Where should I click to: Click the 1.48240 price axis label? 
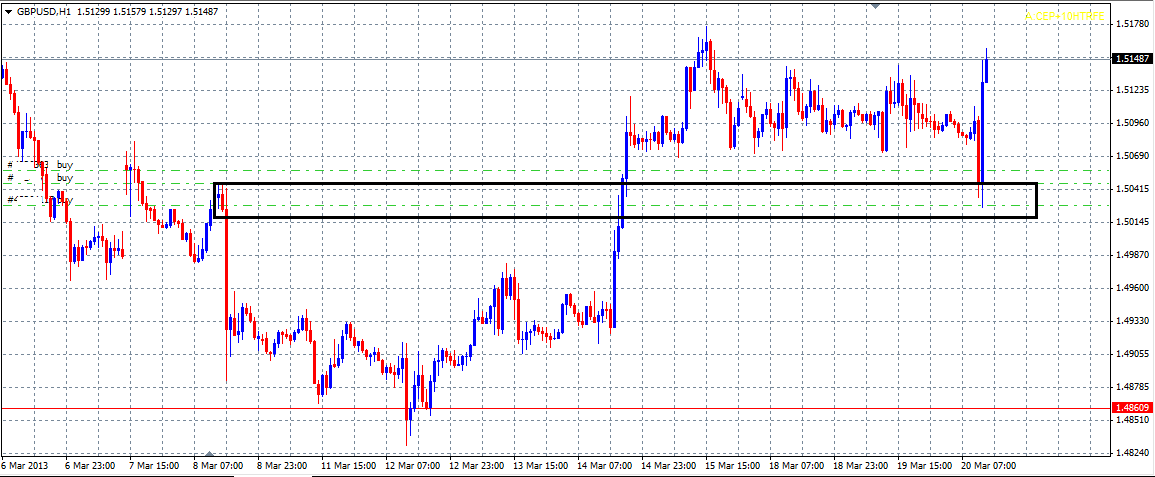coord(1131,453)
